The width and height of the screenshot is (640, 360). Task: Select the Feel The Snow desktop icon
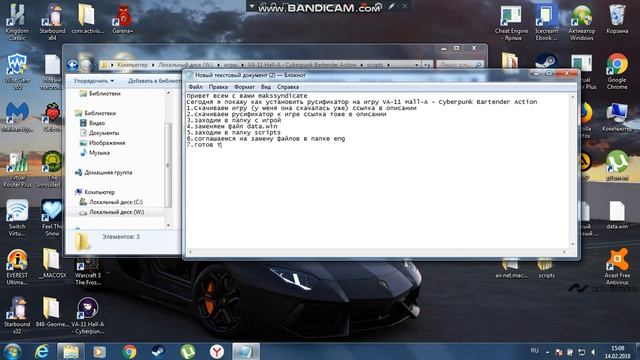tap(52, 218)
